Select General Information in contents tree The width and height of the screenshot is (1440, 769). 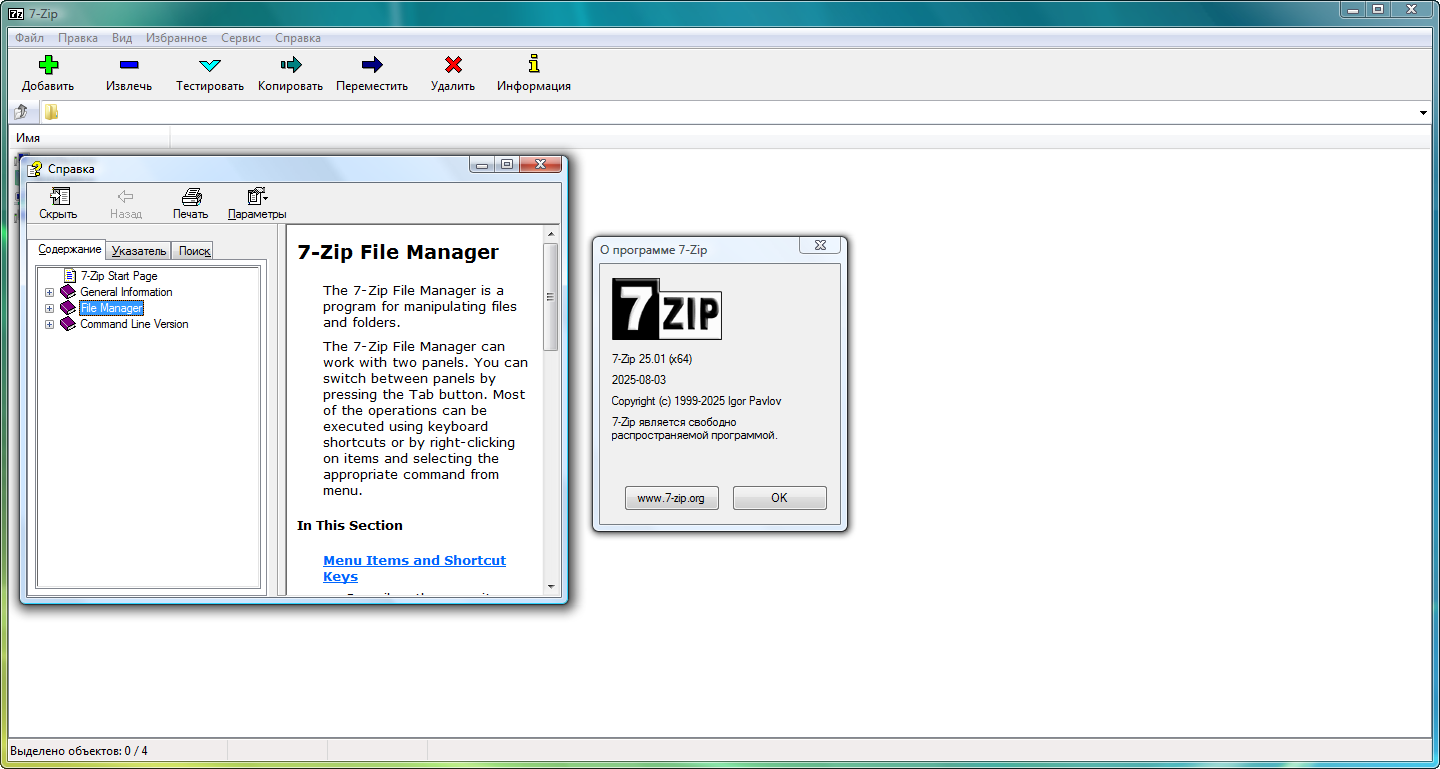click(x=126, y=292)
